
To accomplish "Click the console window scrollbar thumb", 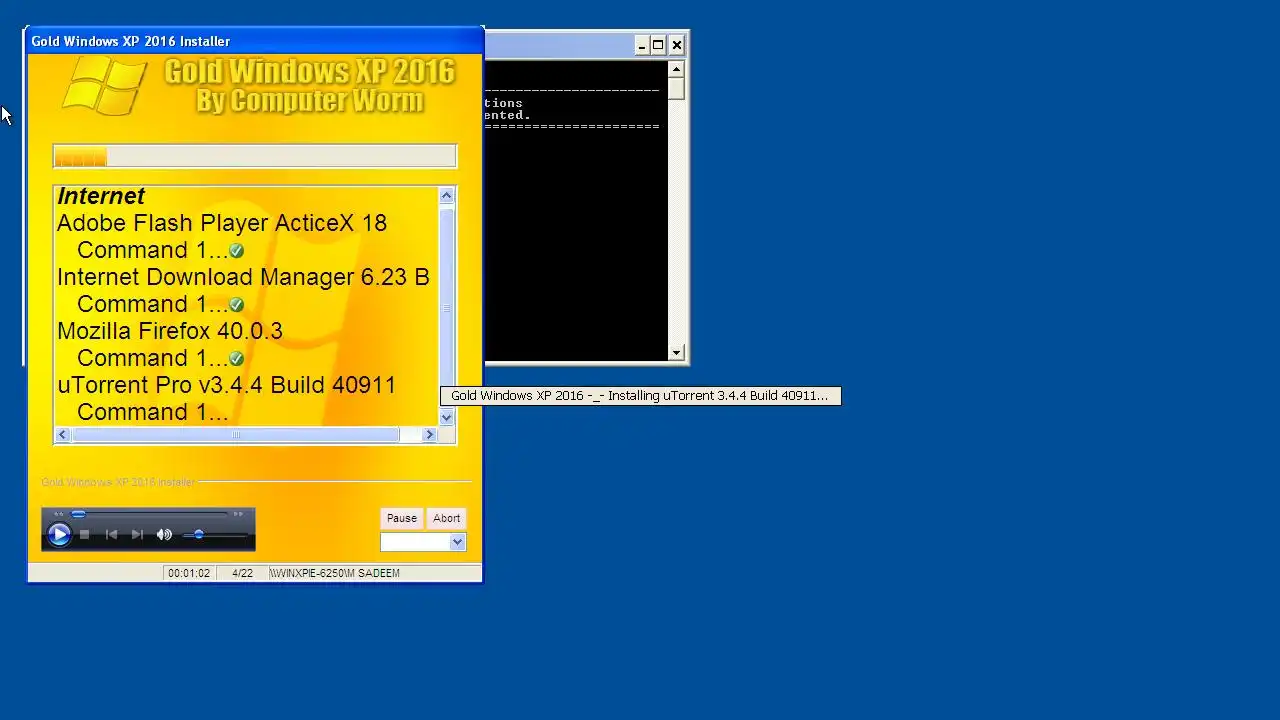I will [x=677, y=88].
